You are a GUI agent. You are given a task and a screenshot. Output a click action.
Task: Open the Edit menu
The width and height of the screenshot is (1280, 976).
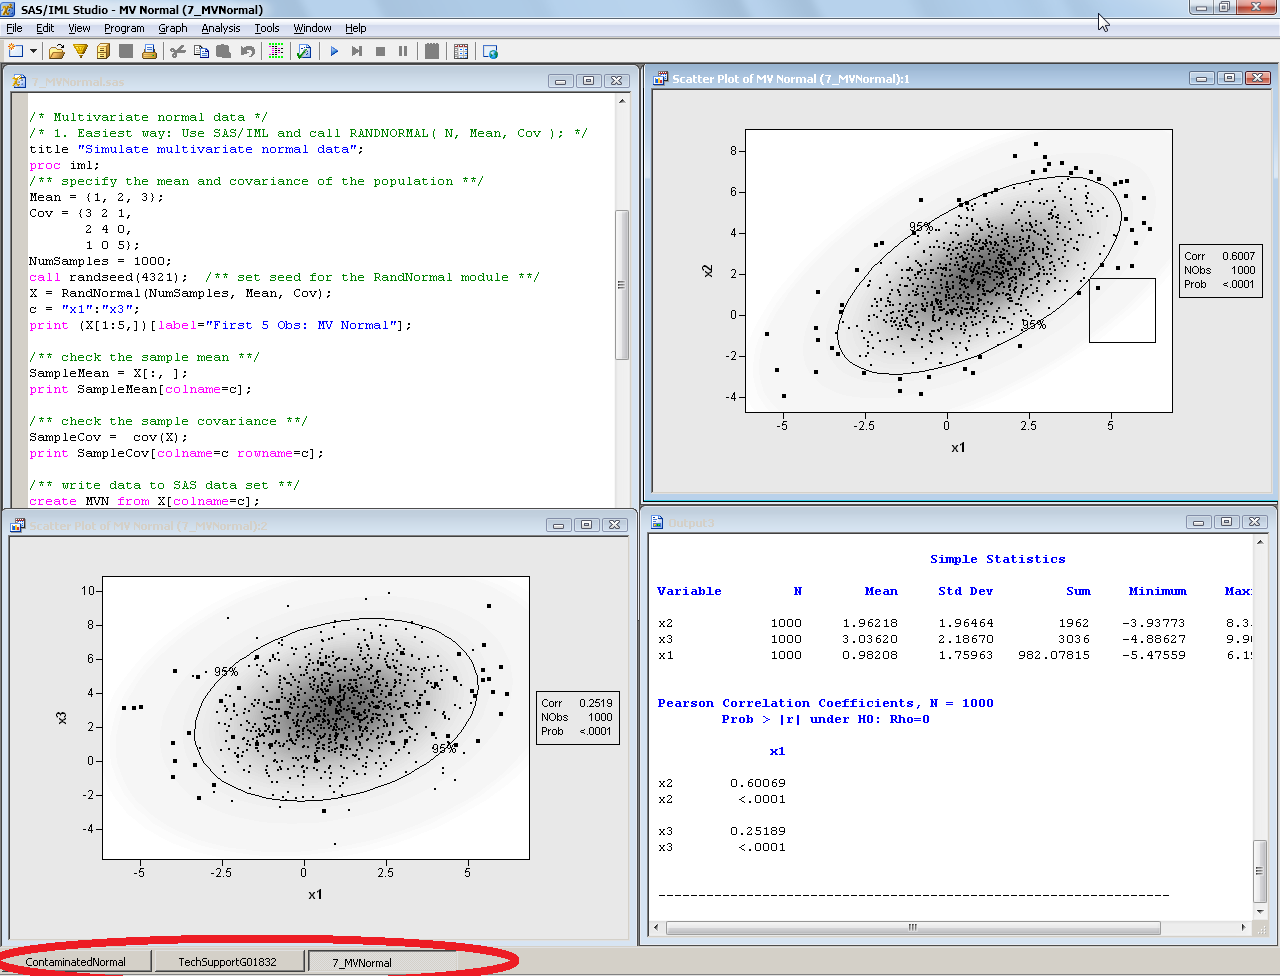point(45,28)
